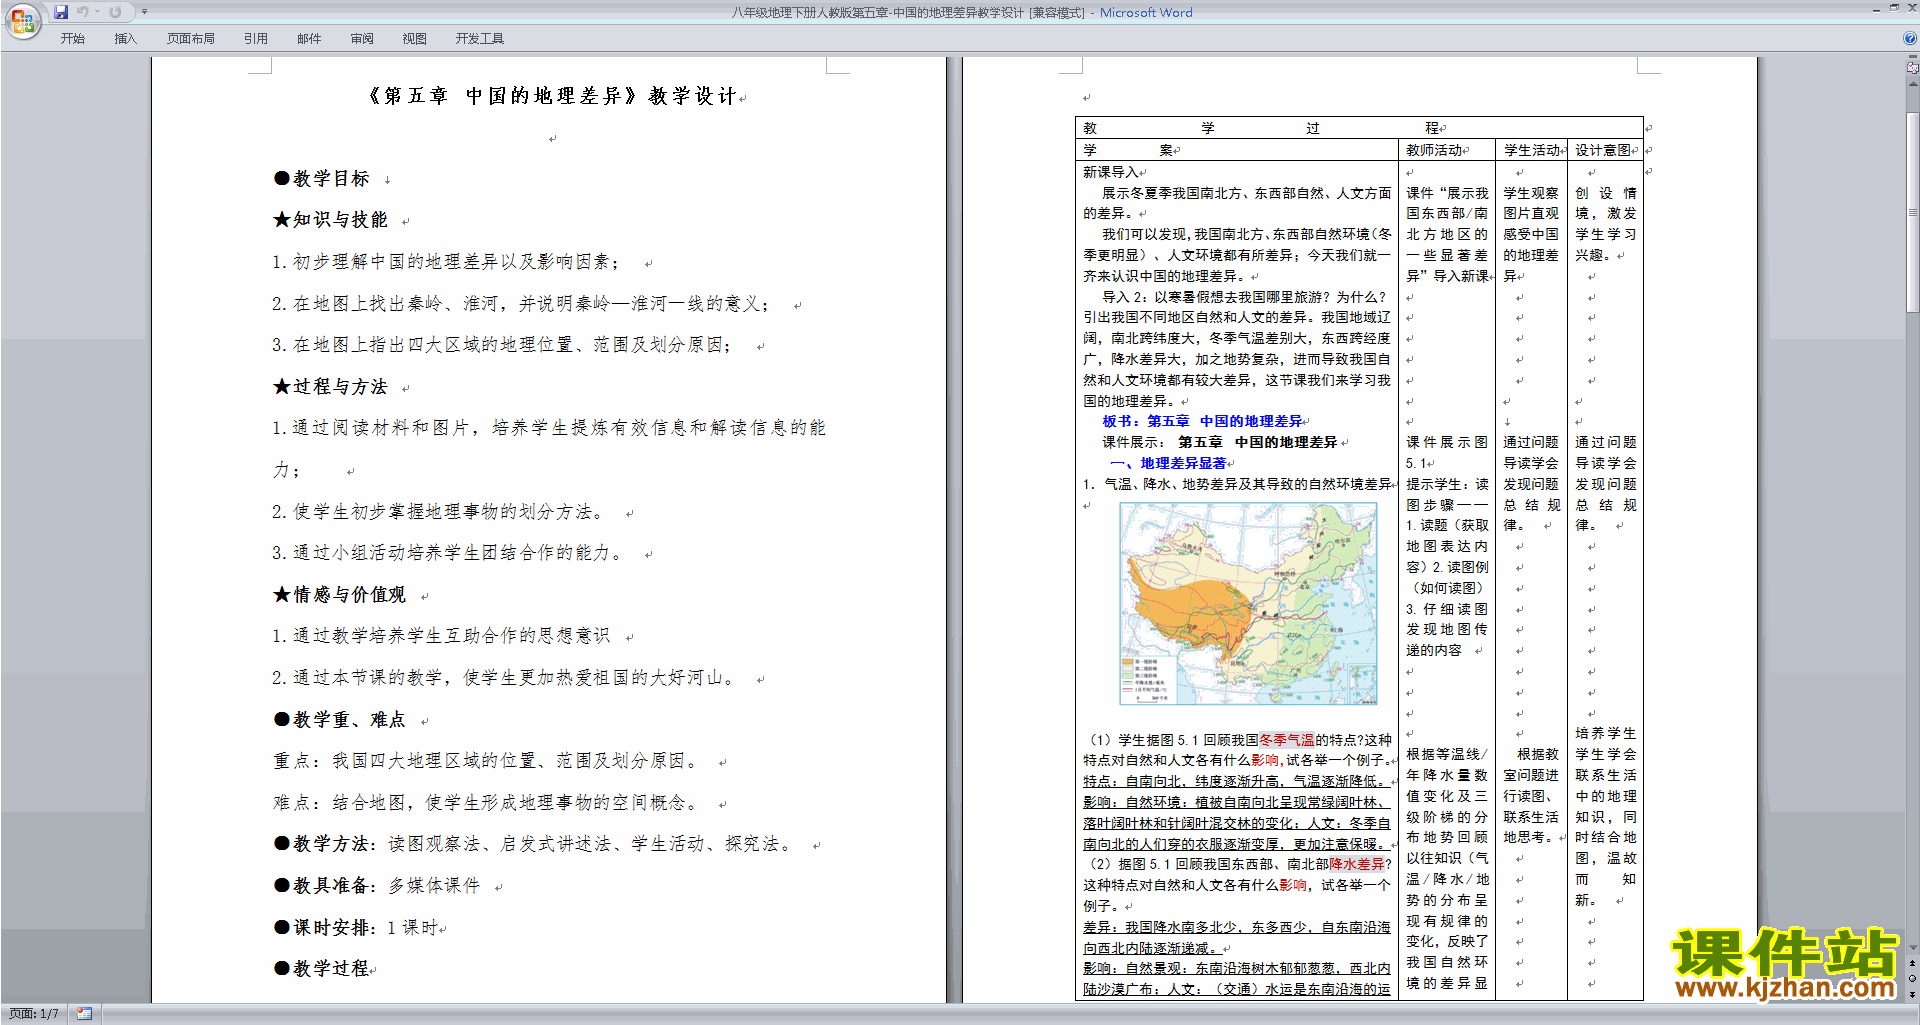Click the vertical scrollbar down arrow
Image resolution: width=1920 pixels, height=1025 pixels.
point(1912,948)
